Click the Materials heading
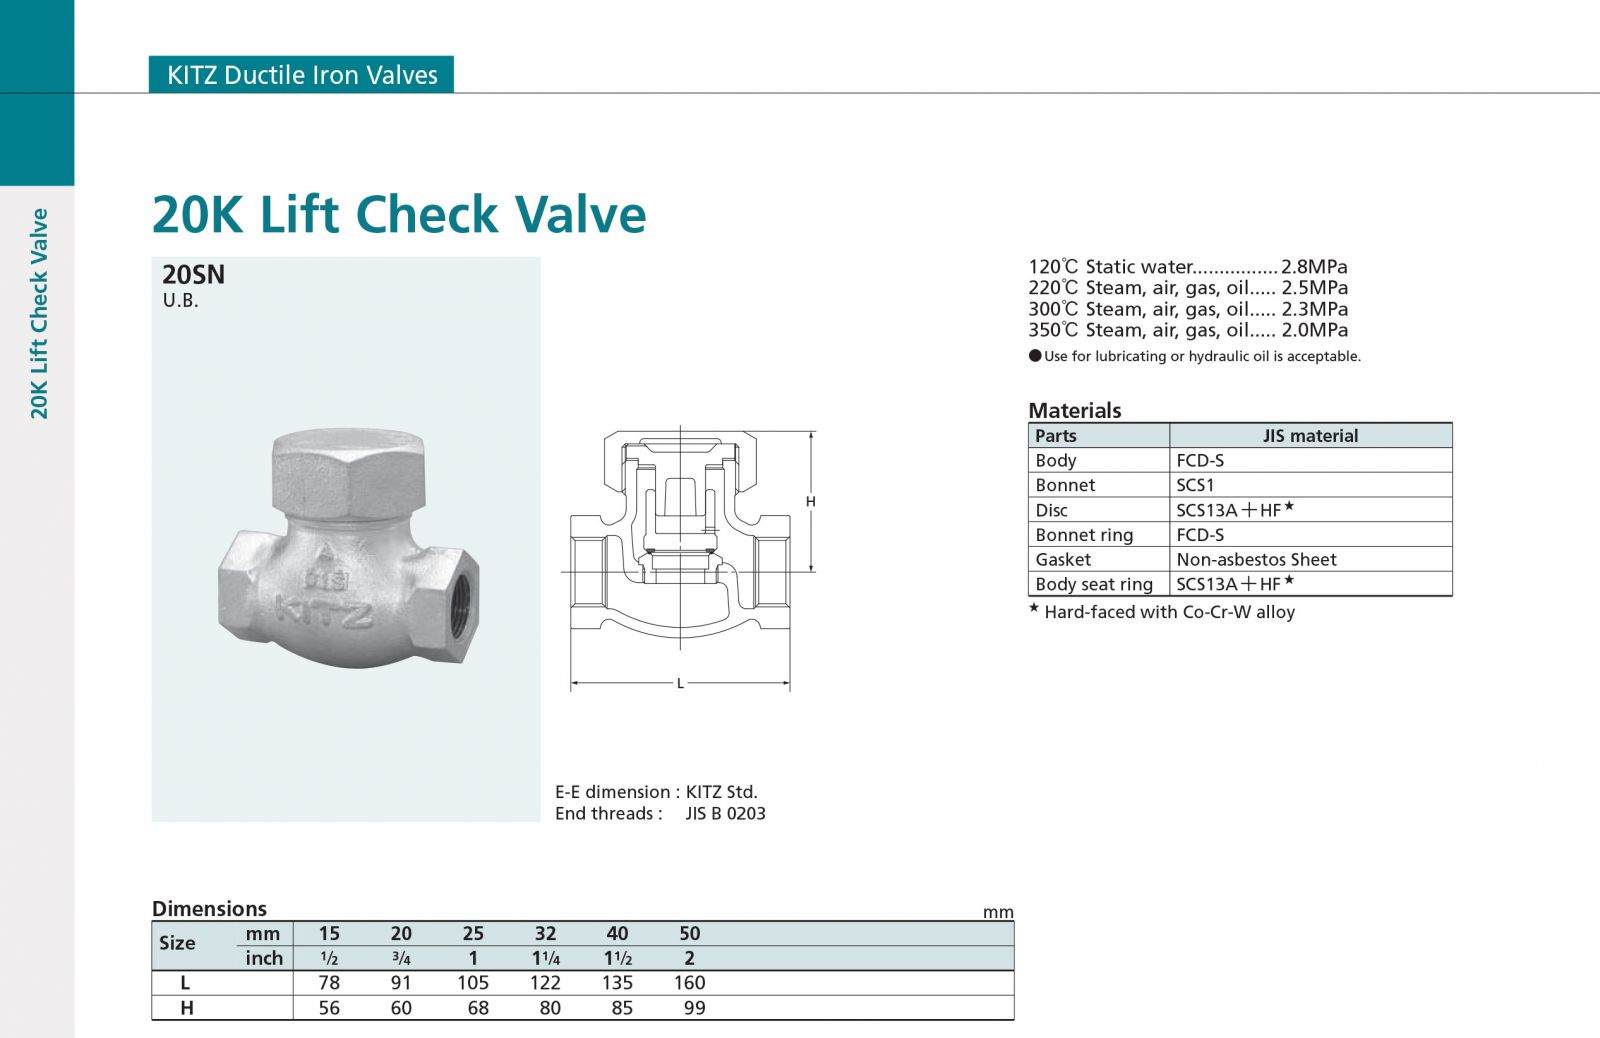Image resolution: width=1600 pixels, height=1038 pixels. point(1075,410)
